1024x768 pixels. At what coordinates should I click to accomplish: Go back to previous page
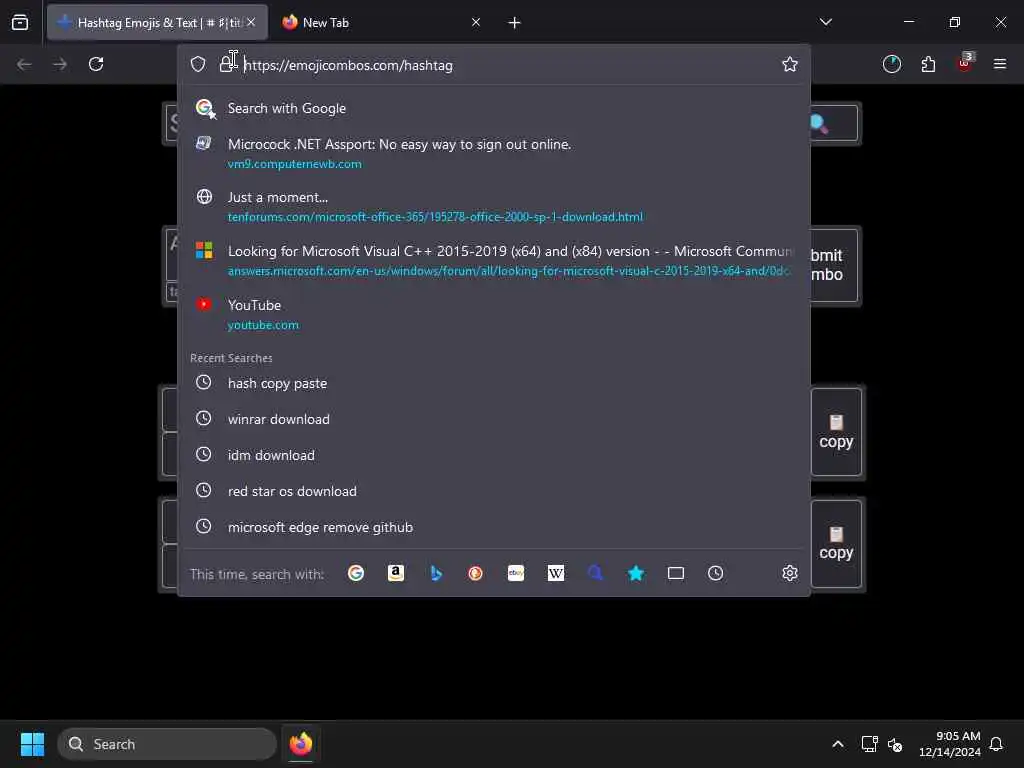[x=24, y=64]
